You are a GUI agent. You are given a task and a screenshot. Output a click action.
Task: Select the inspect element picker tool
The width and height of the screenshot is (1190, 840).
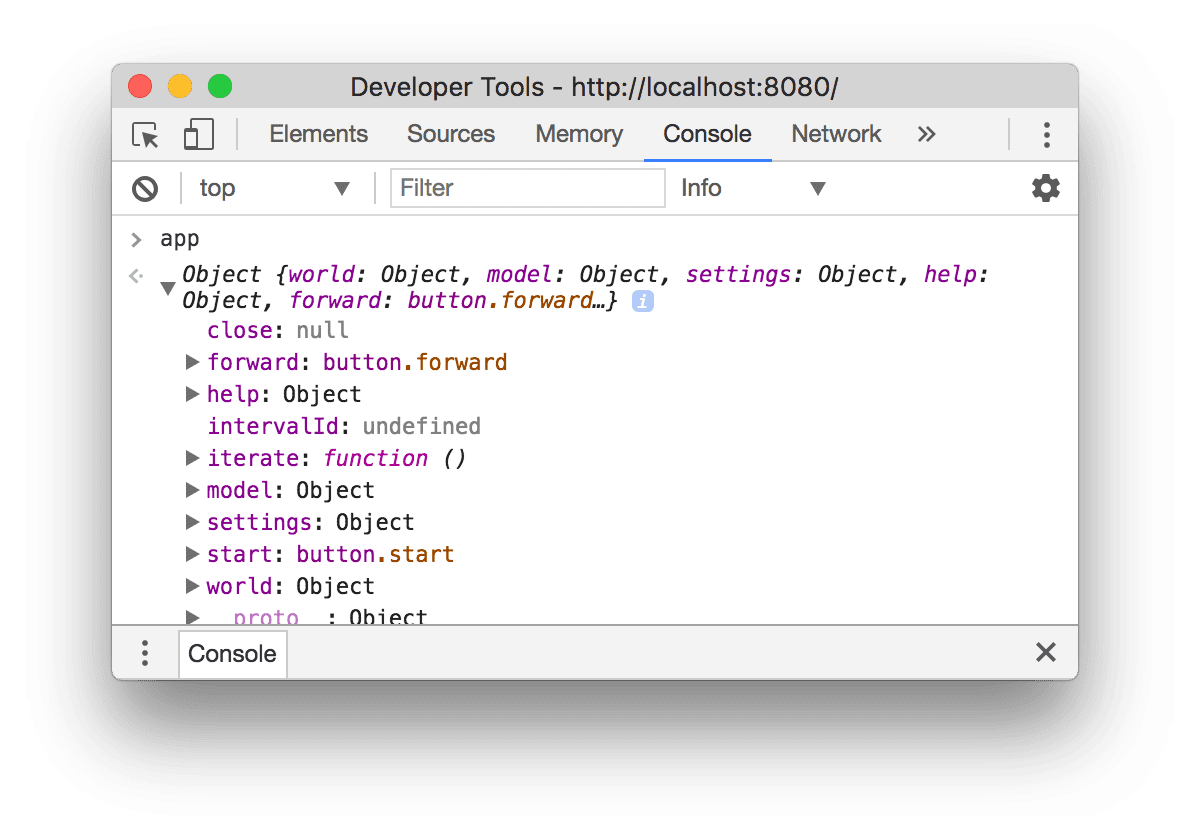click(x=145, y=135)
